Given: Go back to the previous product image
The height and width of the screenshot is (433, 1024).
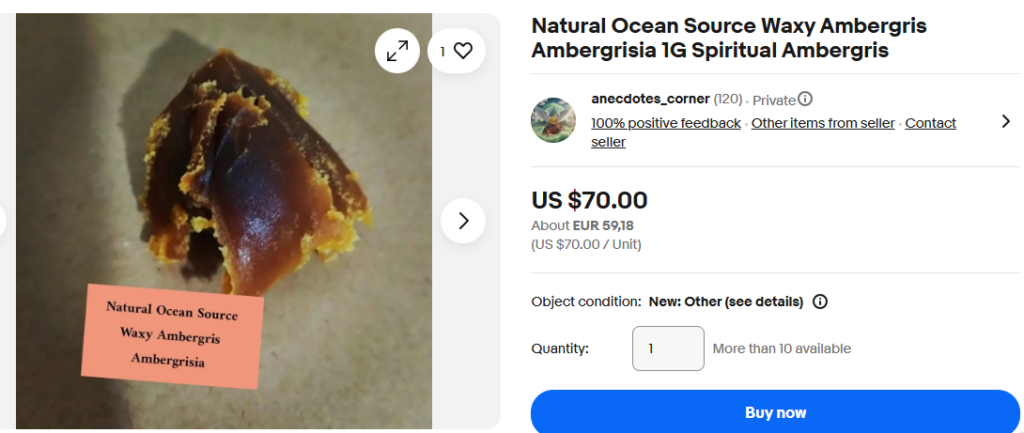Looking at the screenshot, I should click(x=2, y=221).
